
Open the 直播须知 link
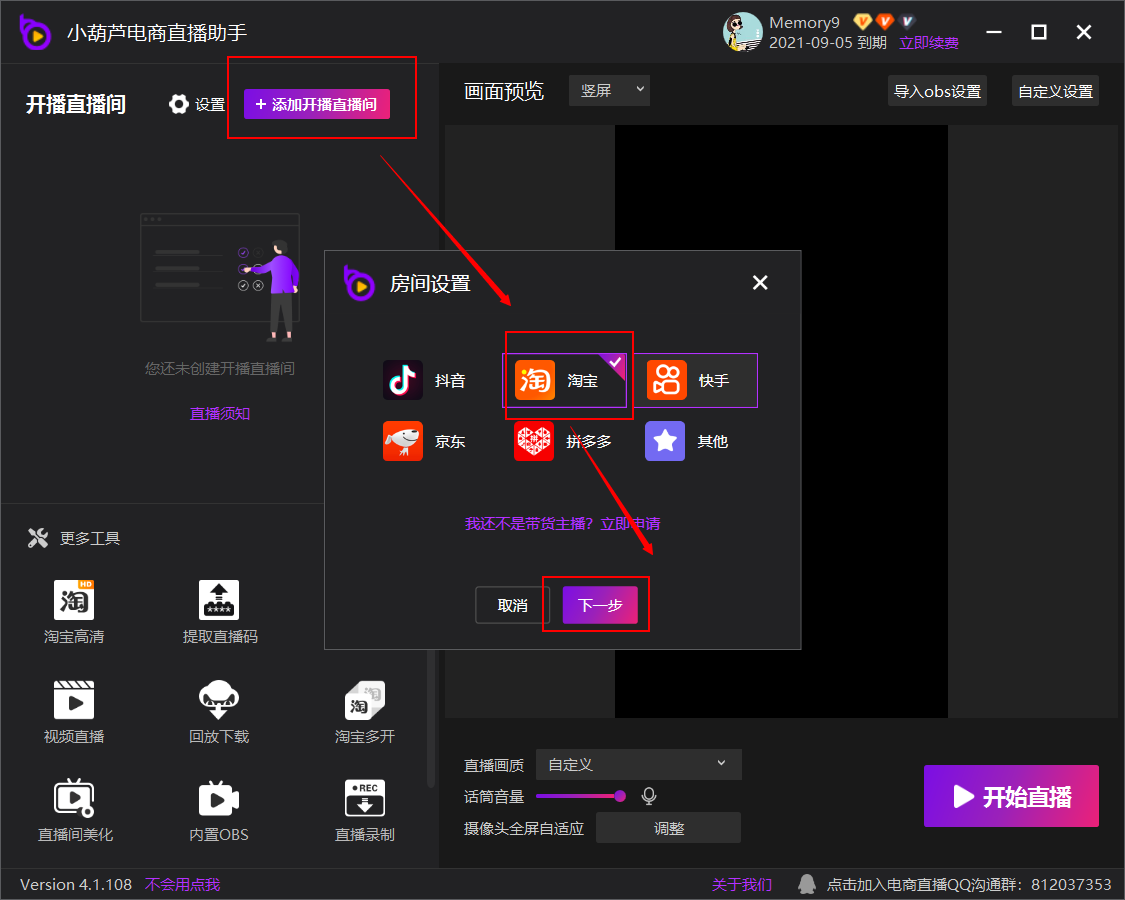[x=220, y=413]
